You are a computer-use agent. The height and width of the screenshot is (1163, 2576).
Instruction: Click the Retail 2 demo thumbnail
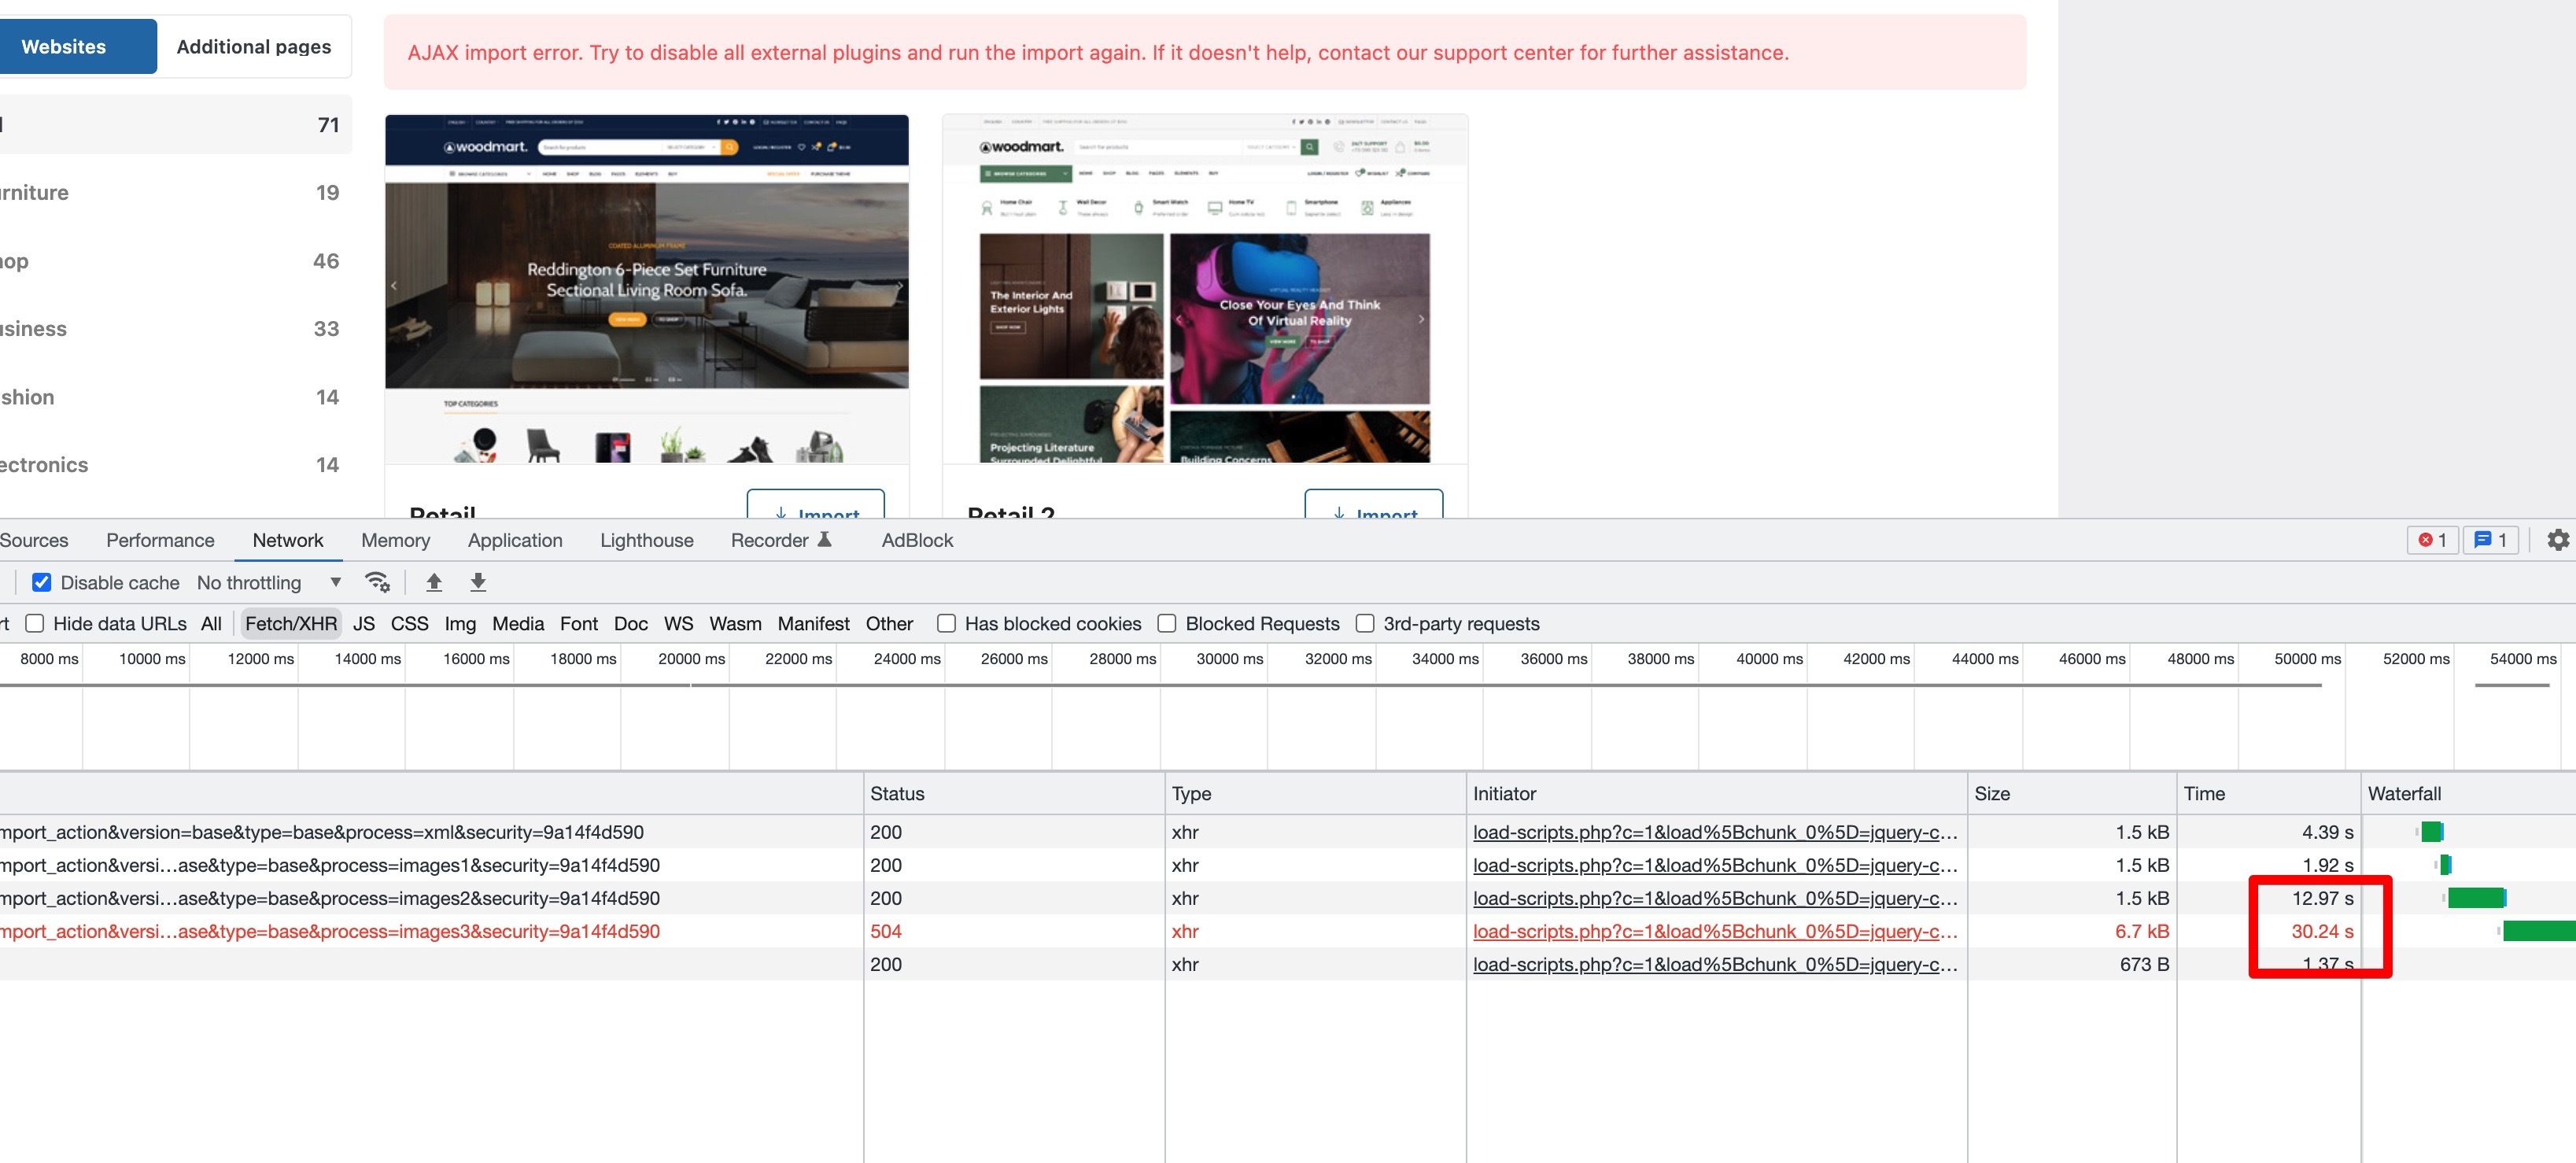pyautogui.click(x=1204, y=290)
